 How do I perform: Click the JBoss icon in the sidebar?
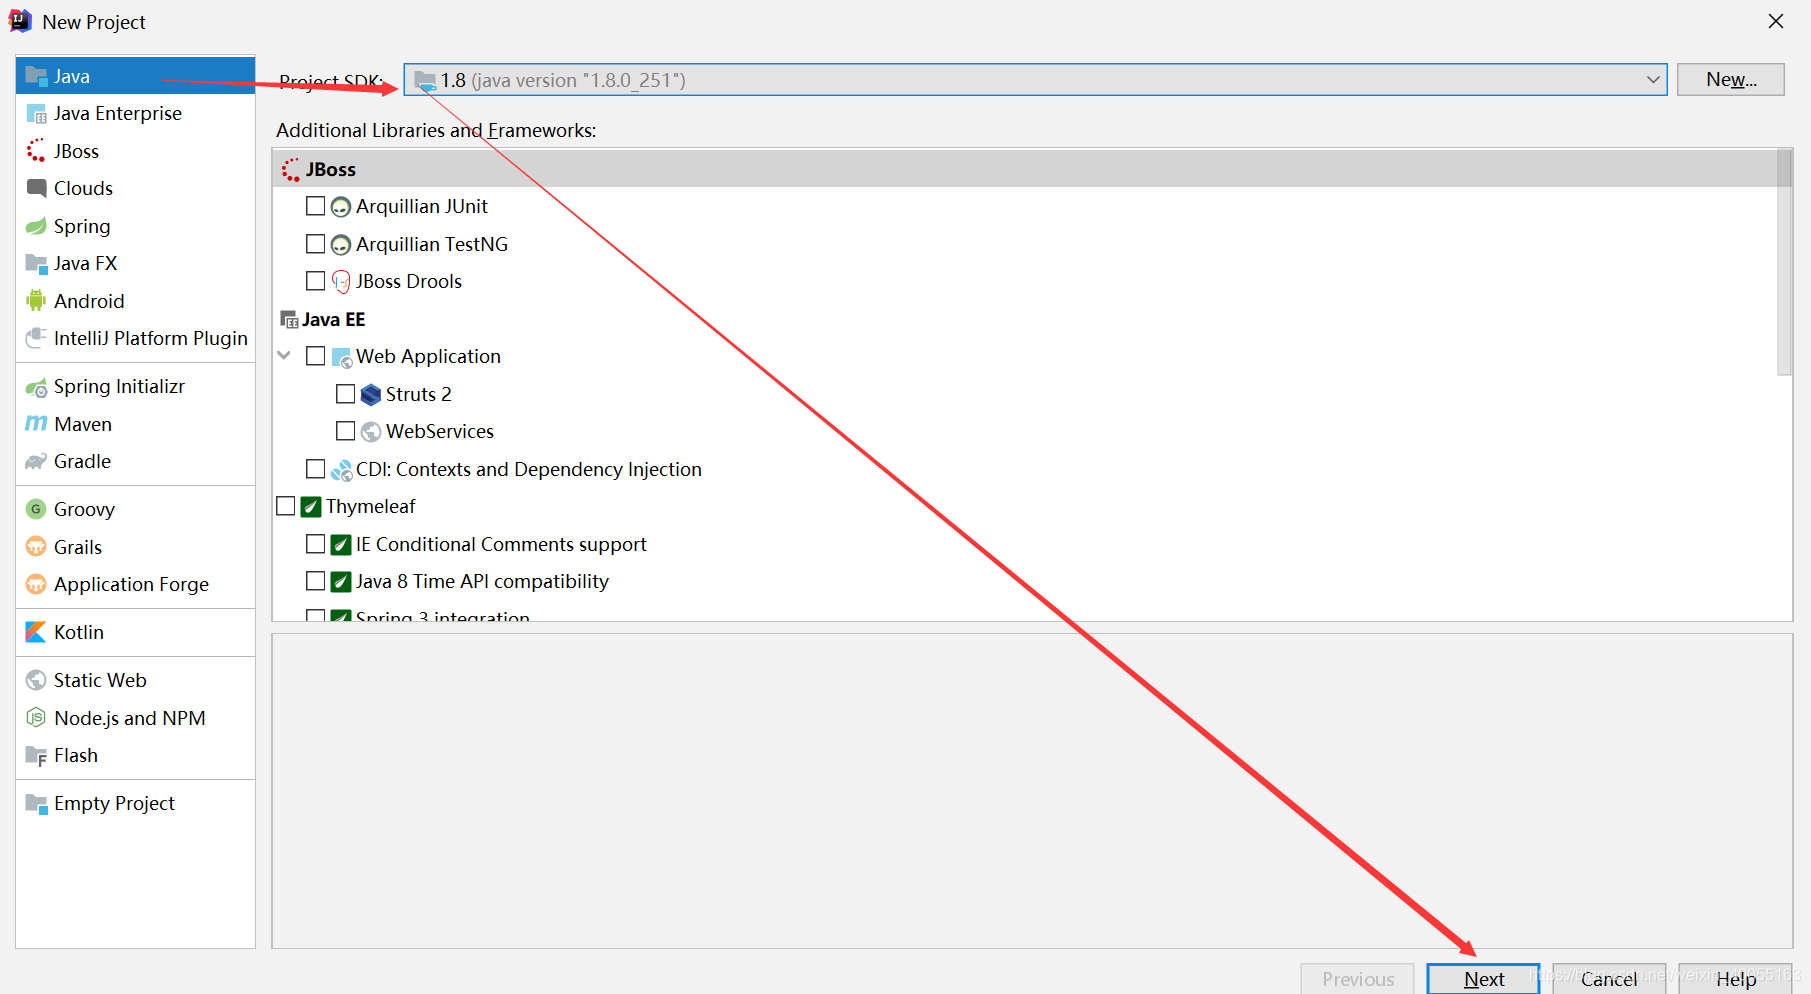click(x=36, y=151)
